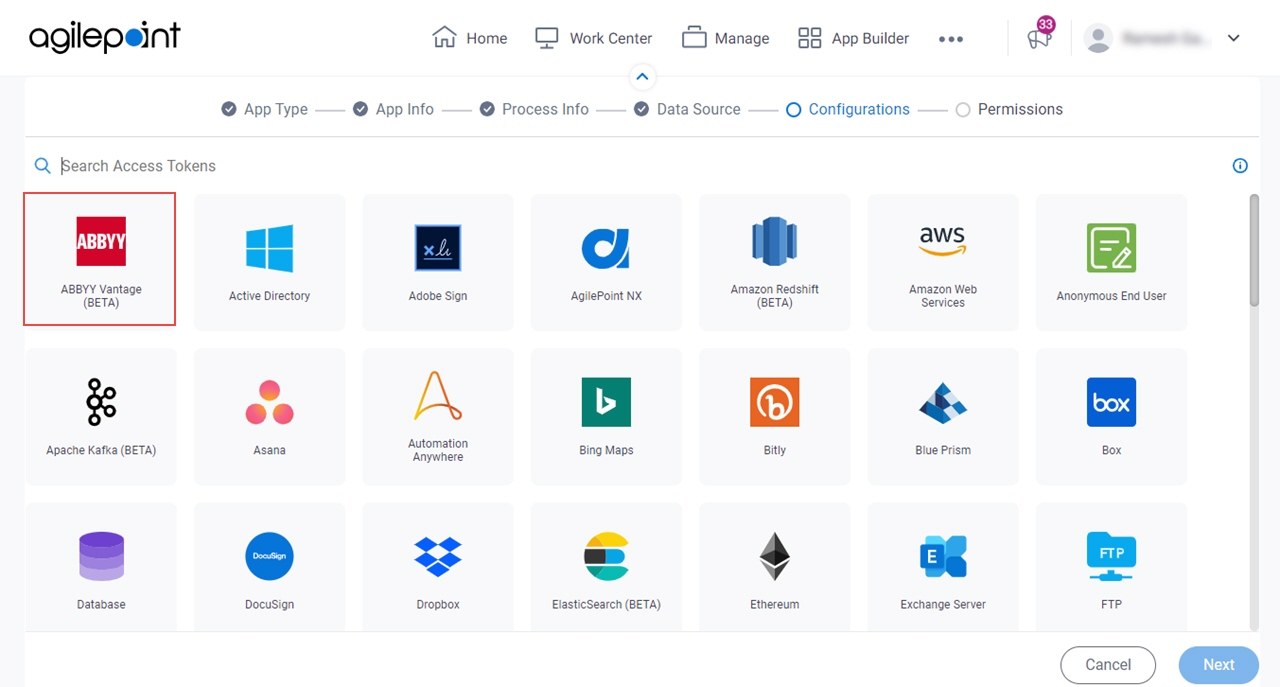Jump to the Permissions step
This screenshot has width=1280, height=687.
tap(1009, 109)
